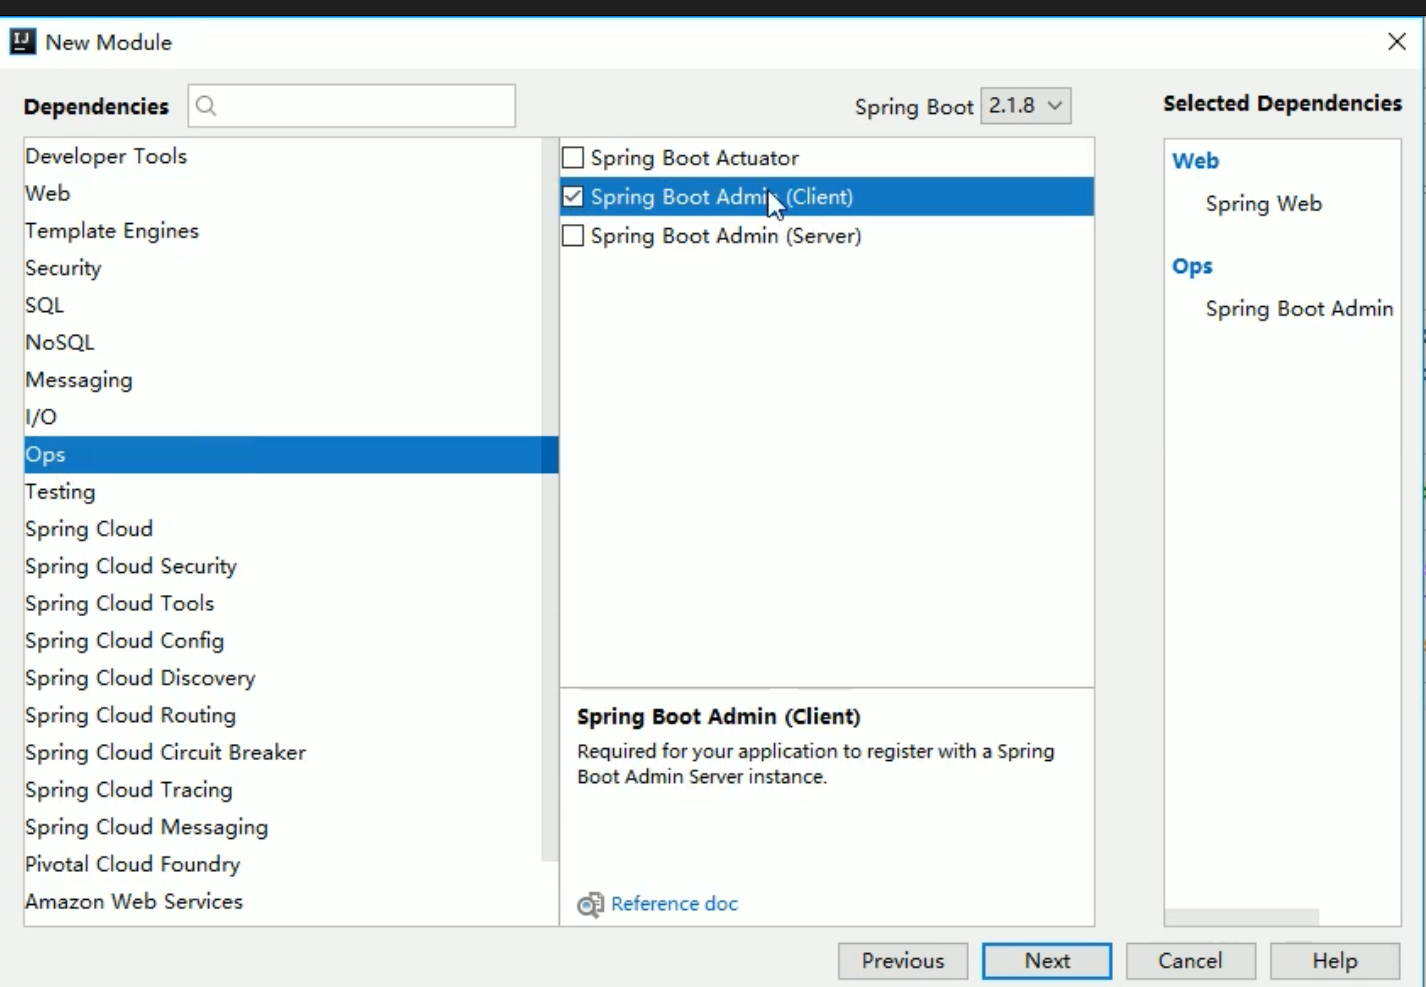
Task: Uncheck Spring Boot Admin (Client)
Action: click(573, 197)
